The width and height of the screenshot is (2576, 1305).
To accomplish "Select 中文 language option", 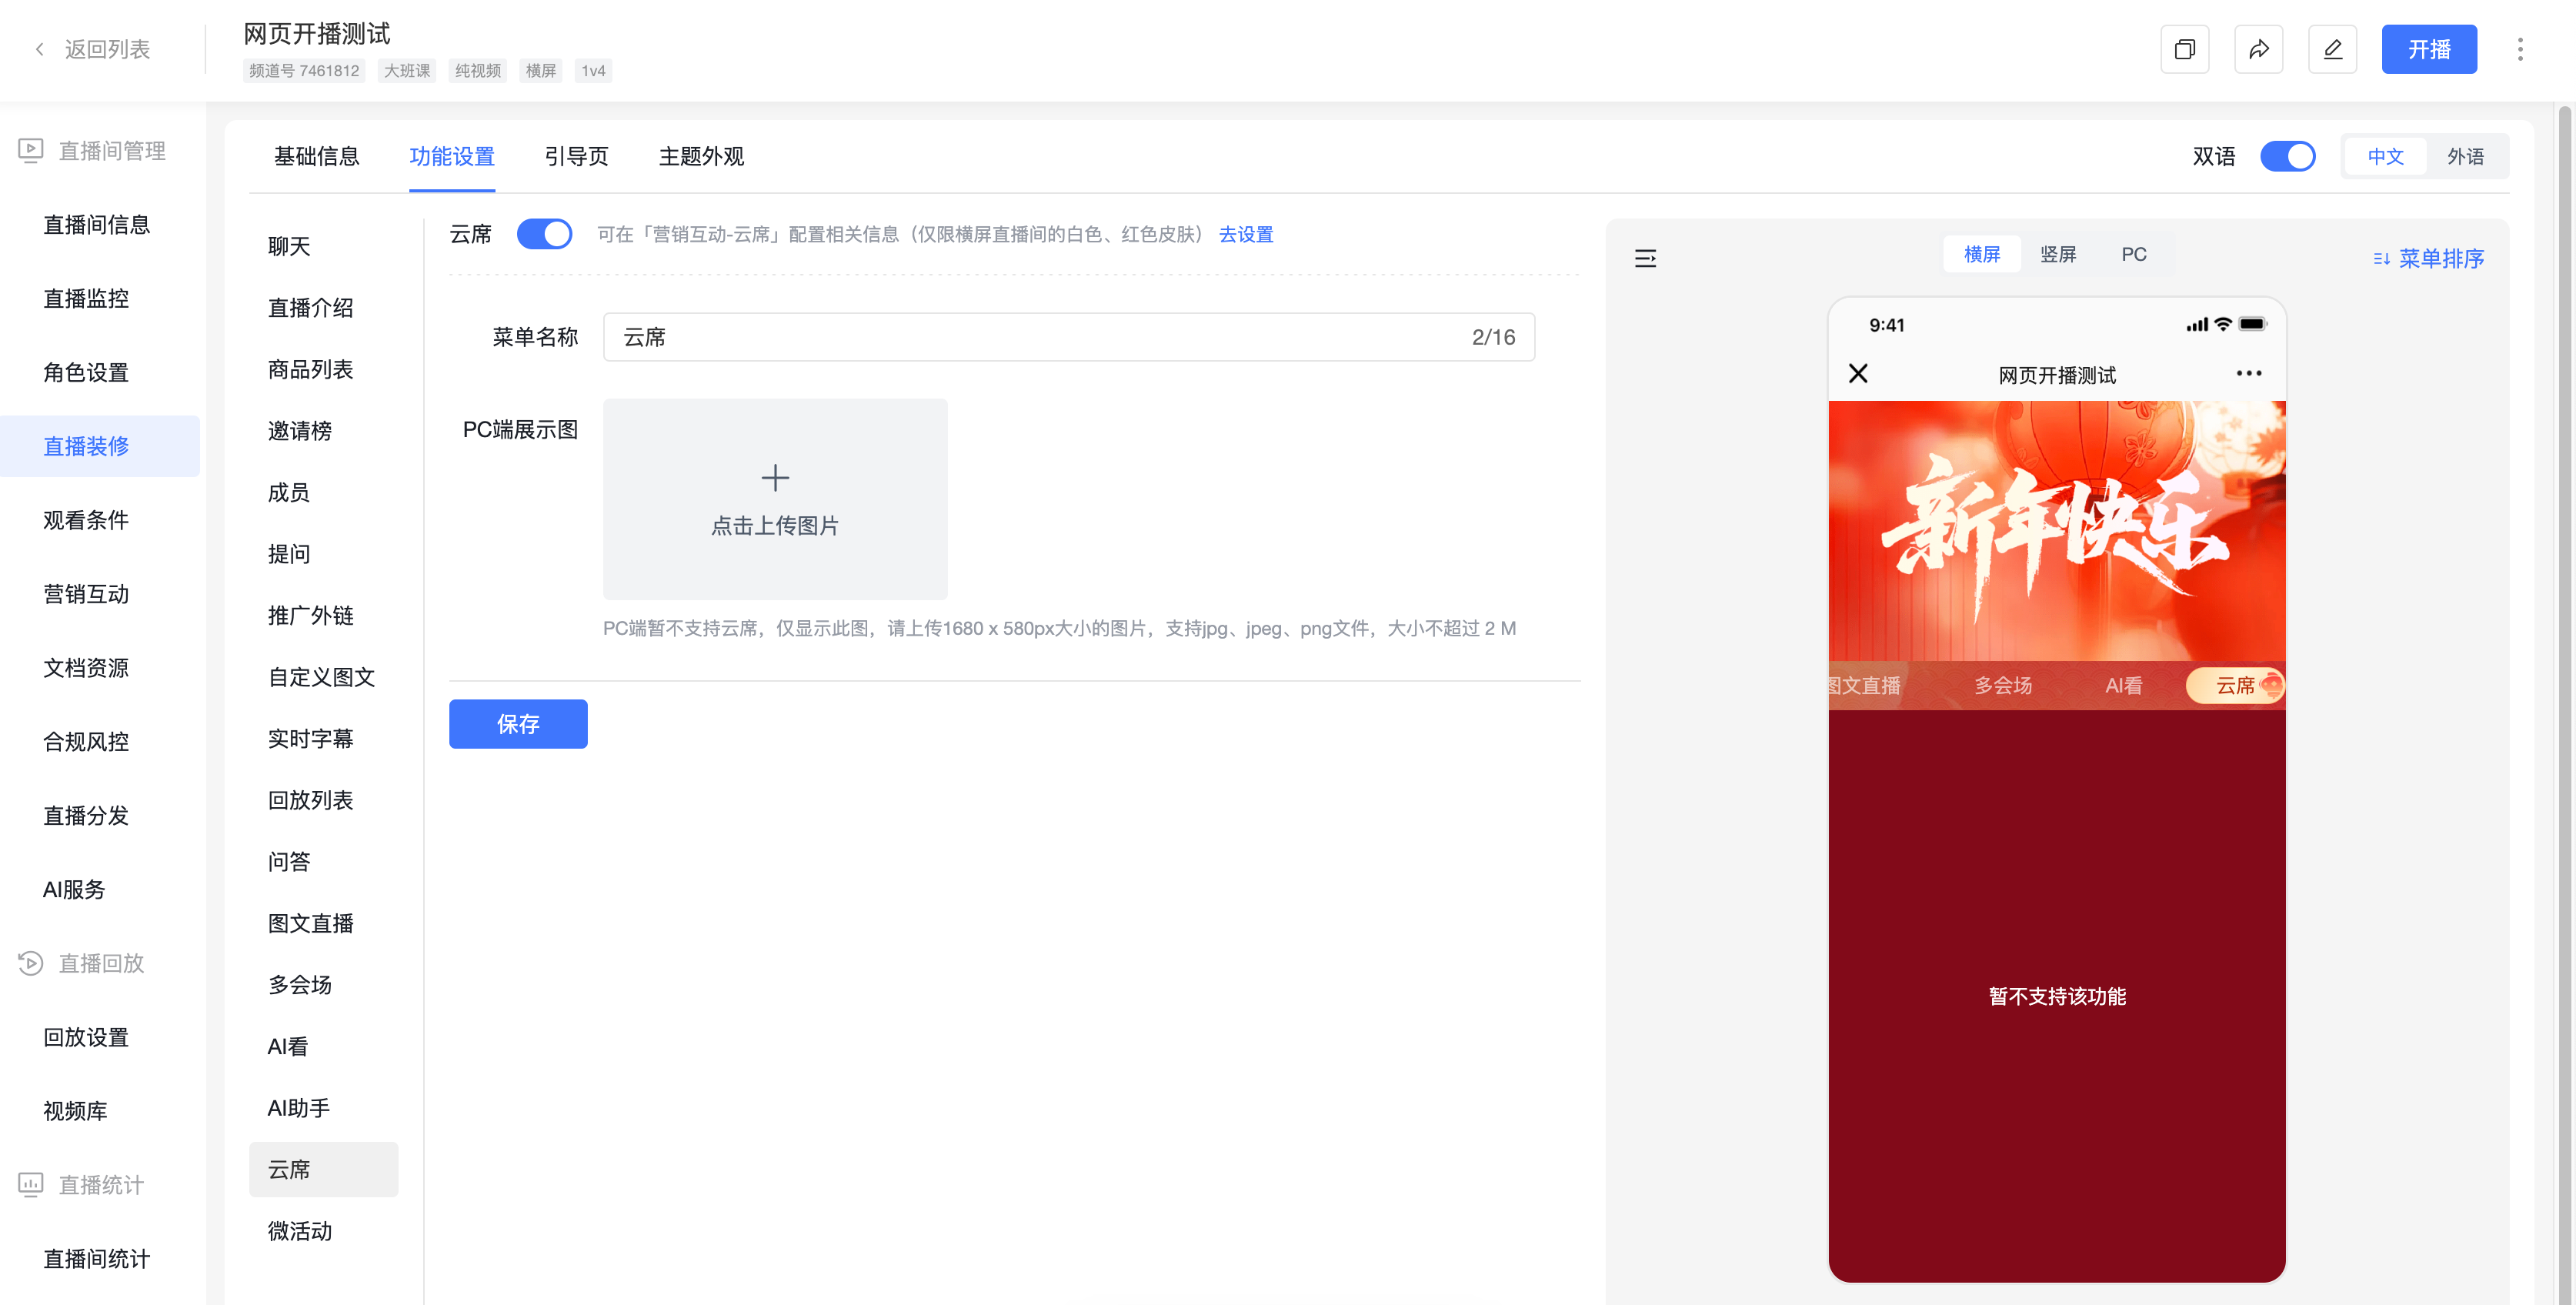I will pos(2385,156).
